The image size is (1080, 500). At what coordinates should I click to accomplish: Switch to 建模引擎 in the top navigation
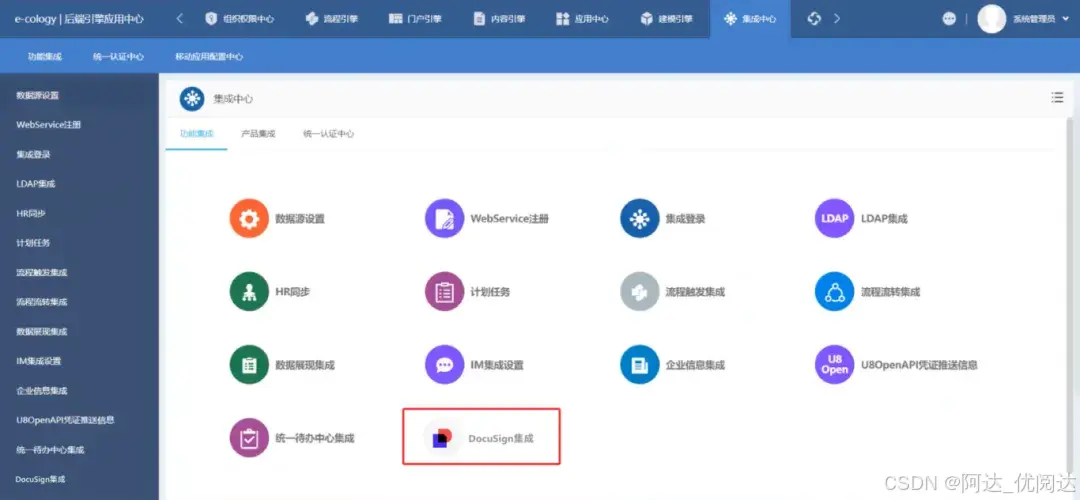pos(666,19)
